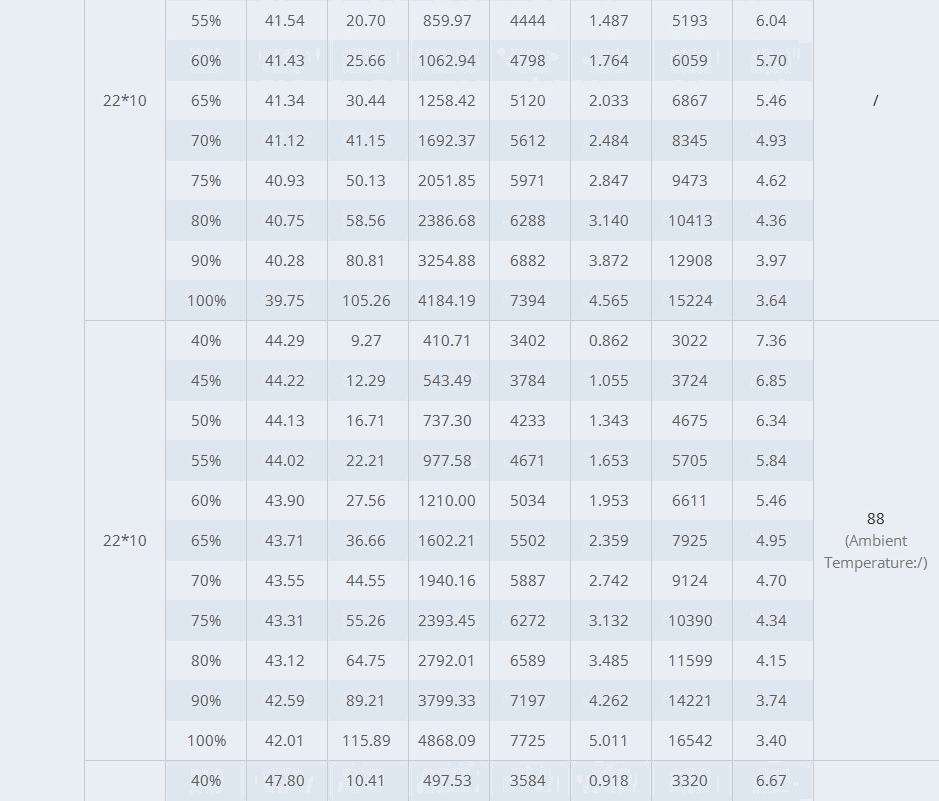
Task: Select the 1210.00 power value
Action: pos(447,500)
